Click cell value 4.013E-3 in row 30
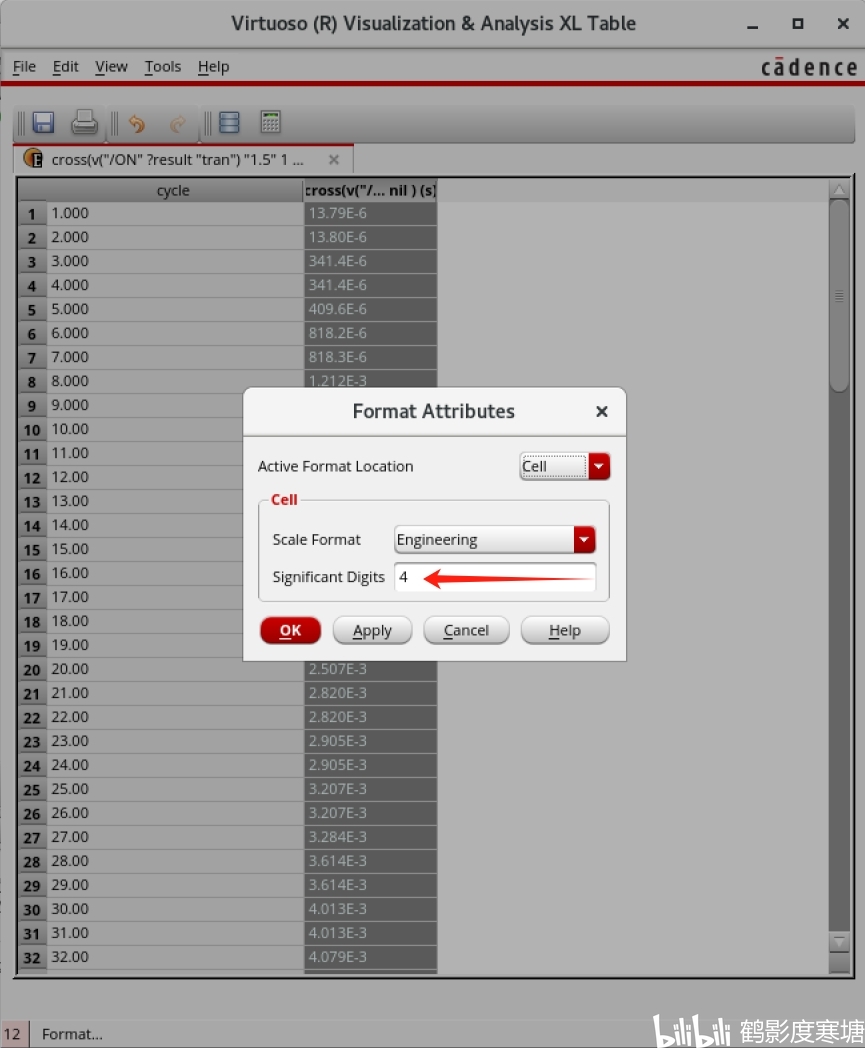 [x=370, y=909]
